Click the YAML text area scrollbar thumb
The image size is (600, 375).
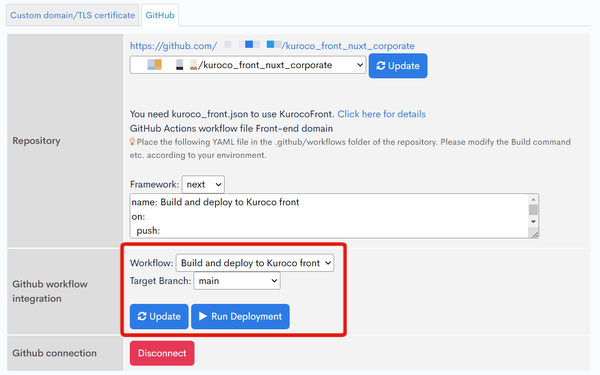(533, 210)
